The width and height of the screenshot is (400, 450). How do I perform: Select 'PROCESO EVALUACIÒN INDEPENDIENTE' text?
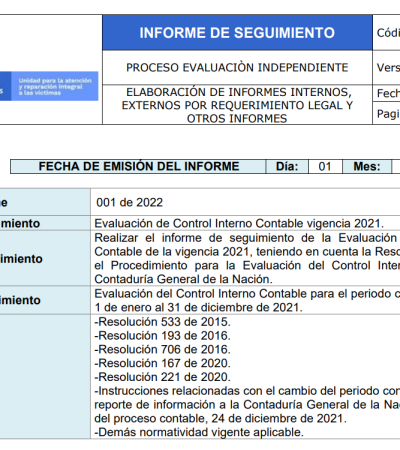(x=237, y=68)
